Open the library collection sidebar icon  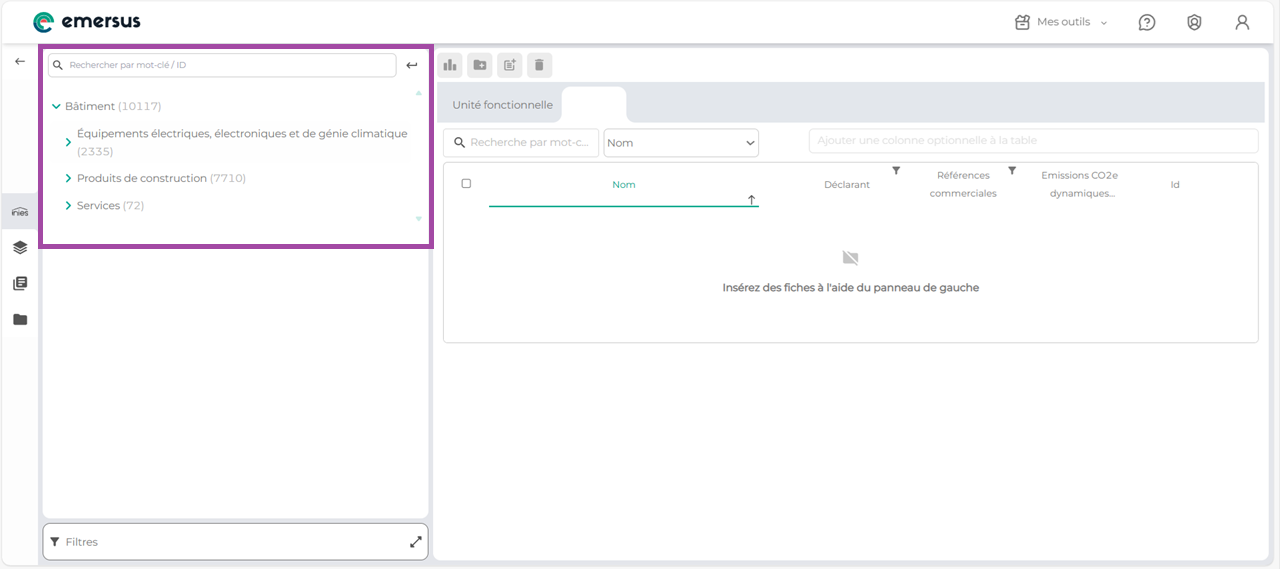pos(20,283)
